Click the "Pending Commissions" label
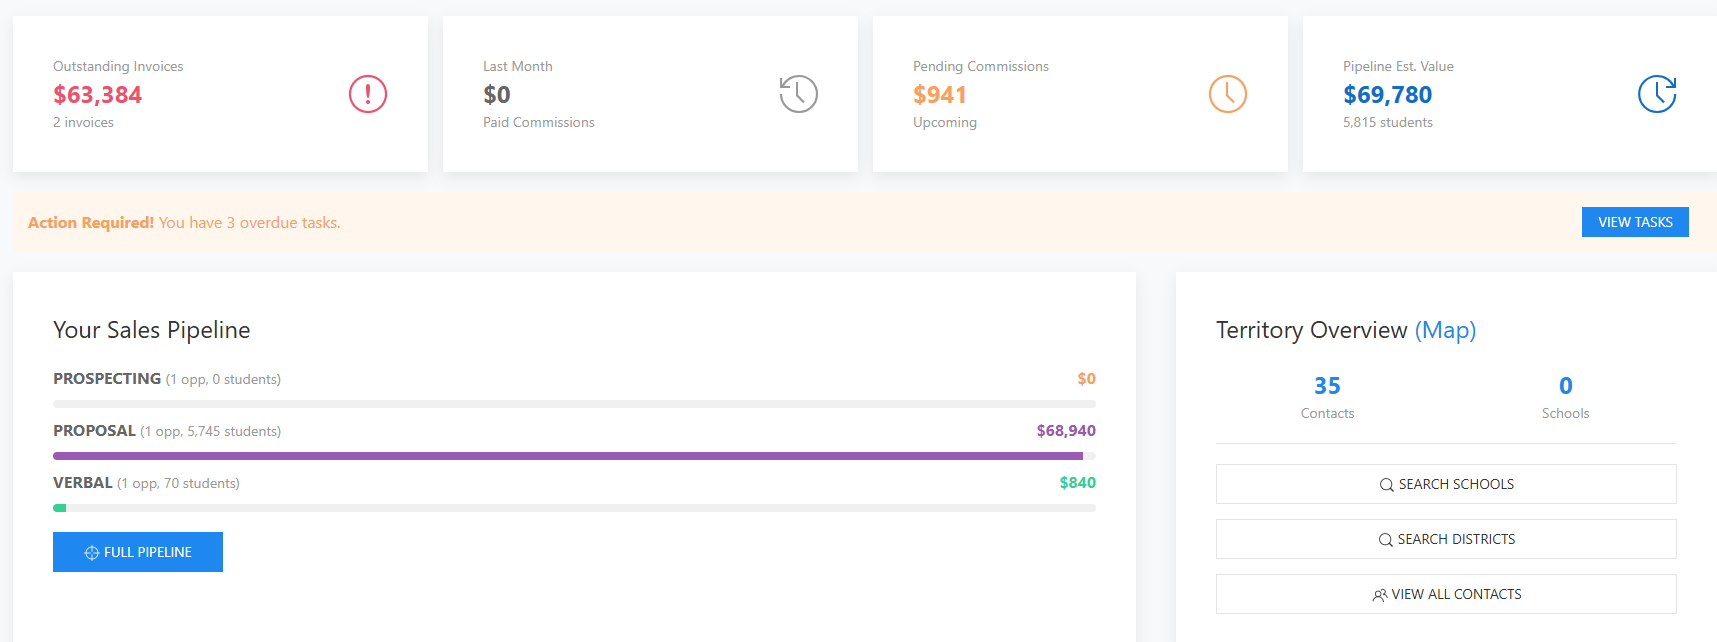The image size is (1717, 642). pos(981,66)
